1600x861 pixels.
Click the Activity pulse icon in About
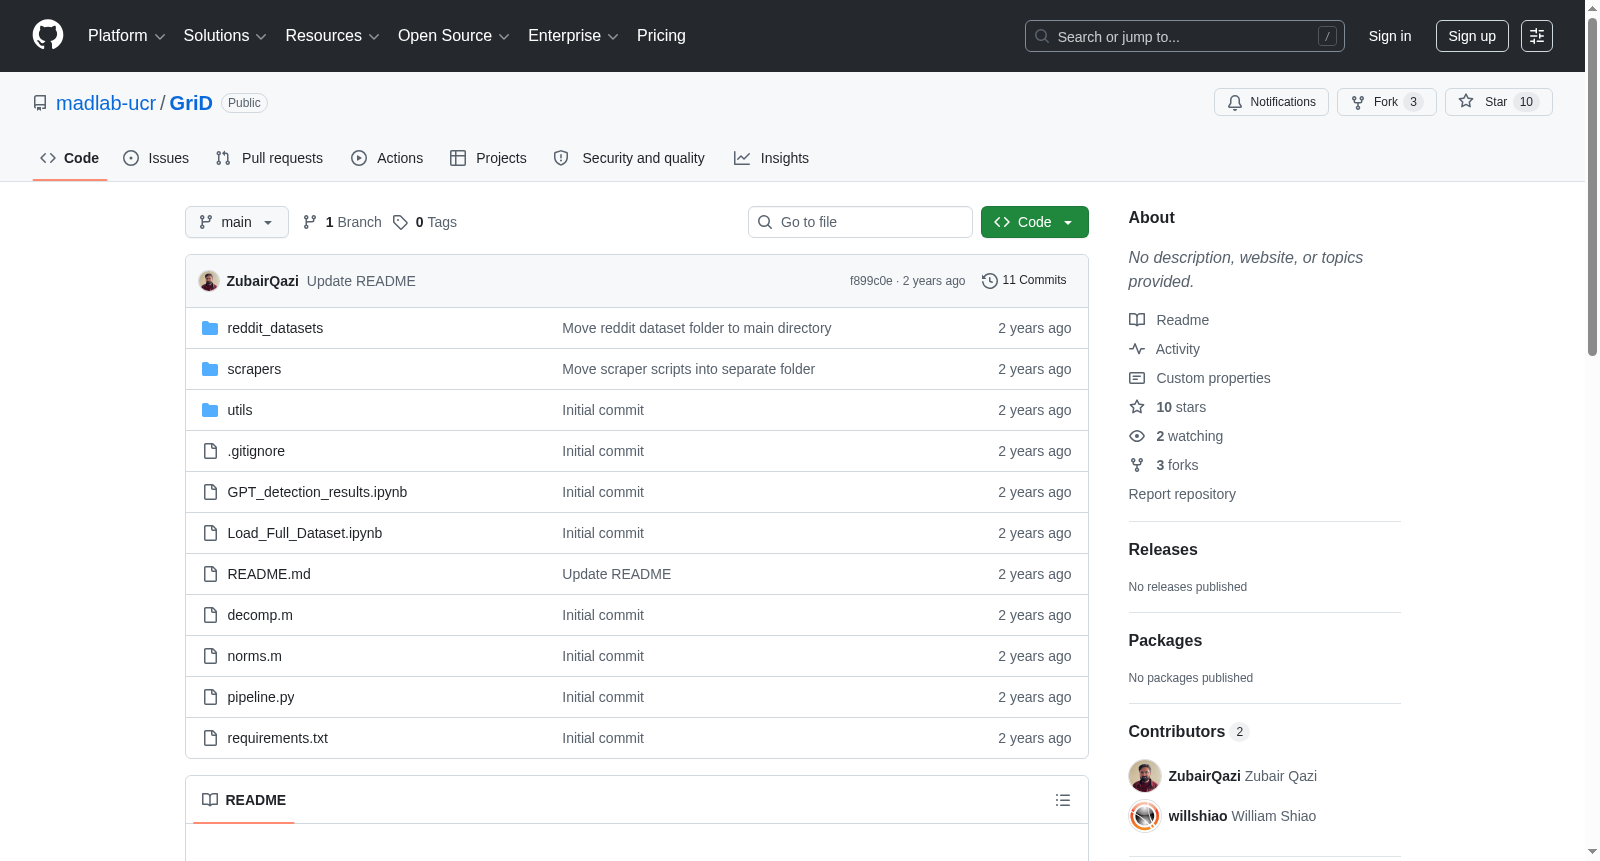pyautogui.click(x=1137, y=349)
